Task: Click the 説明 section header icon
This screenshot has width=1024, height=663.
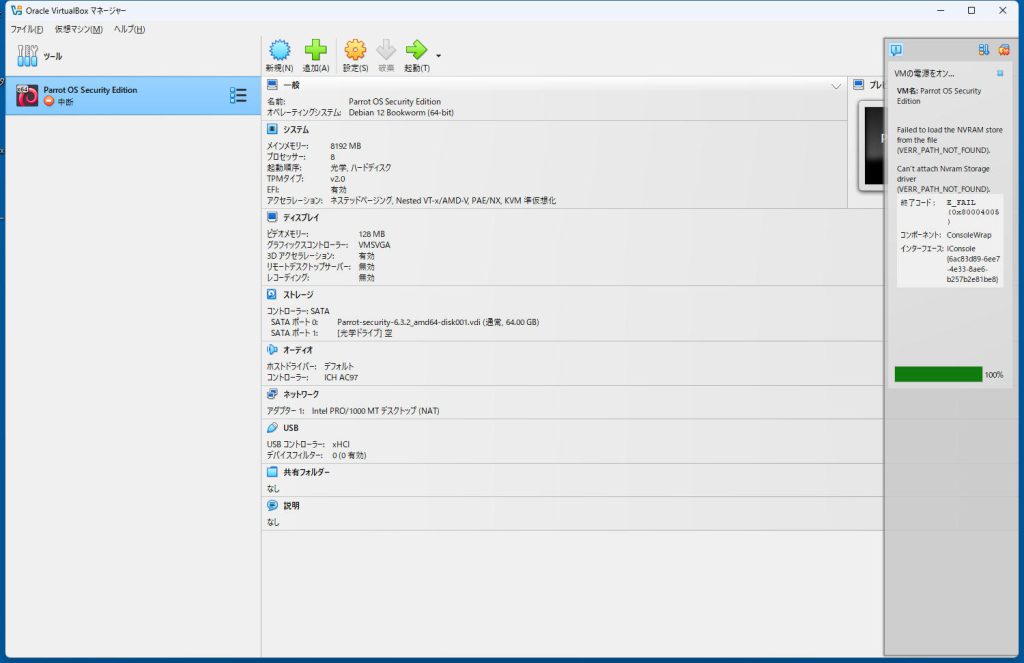Action: click(x=272, y=506)
